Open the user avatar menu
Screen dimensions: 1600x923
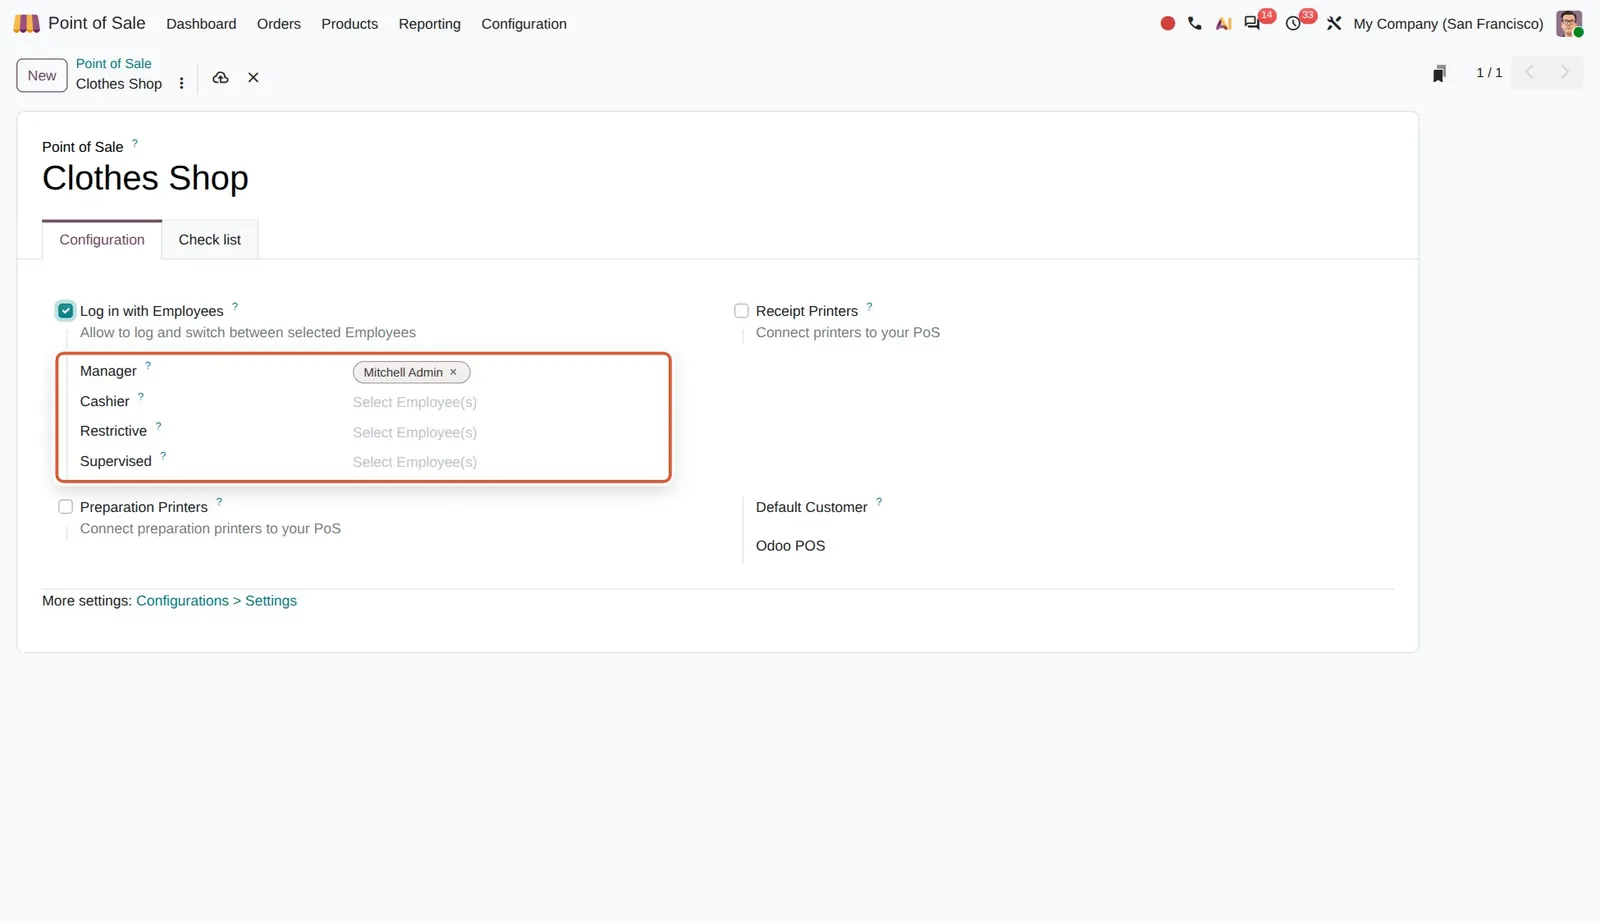point(1569,23)
